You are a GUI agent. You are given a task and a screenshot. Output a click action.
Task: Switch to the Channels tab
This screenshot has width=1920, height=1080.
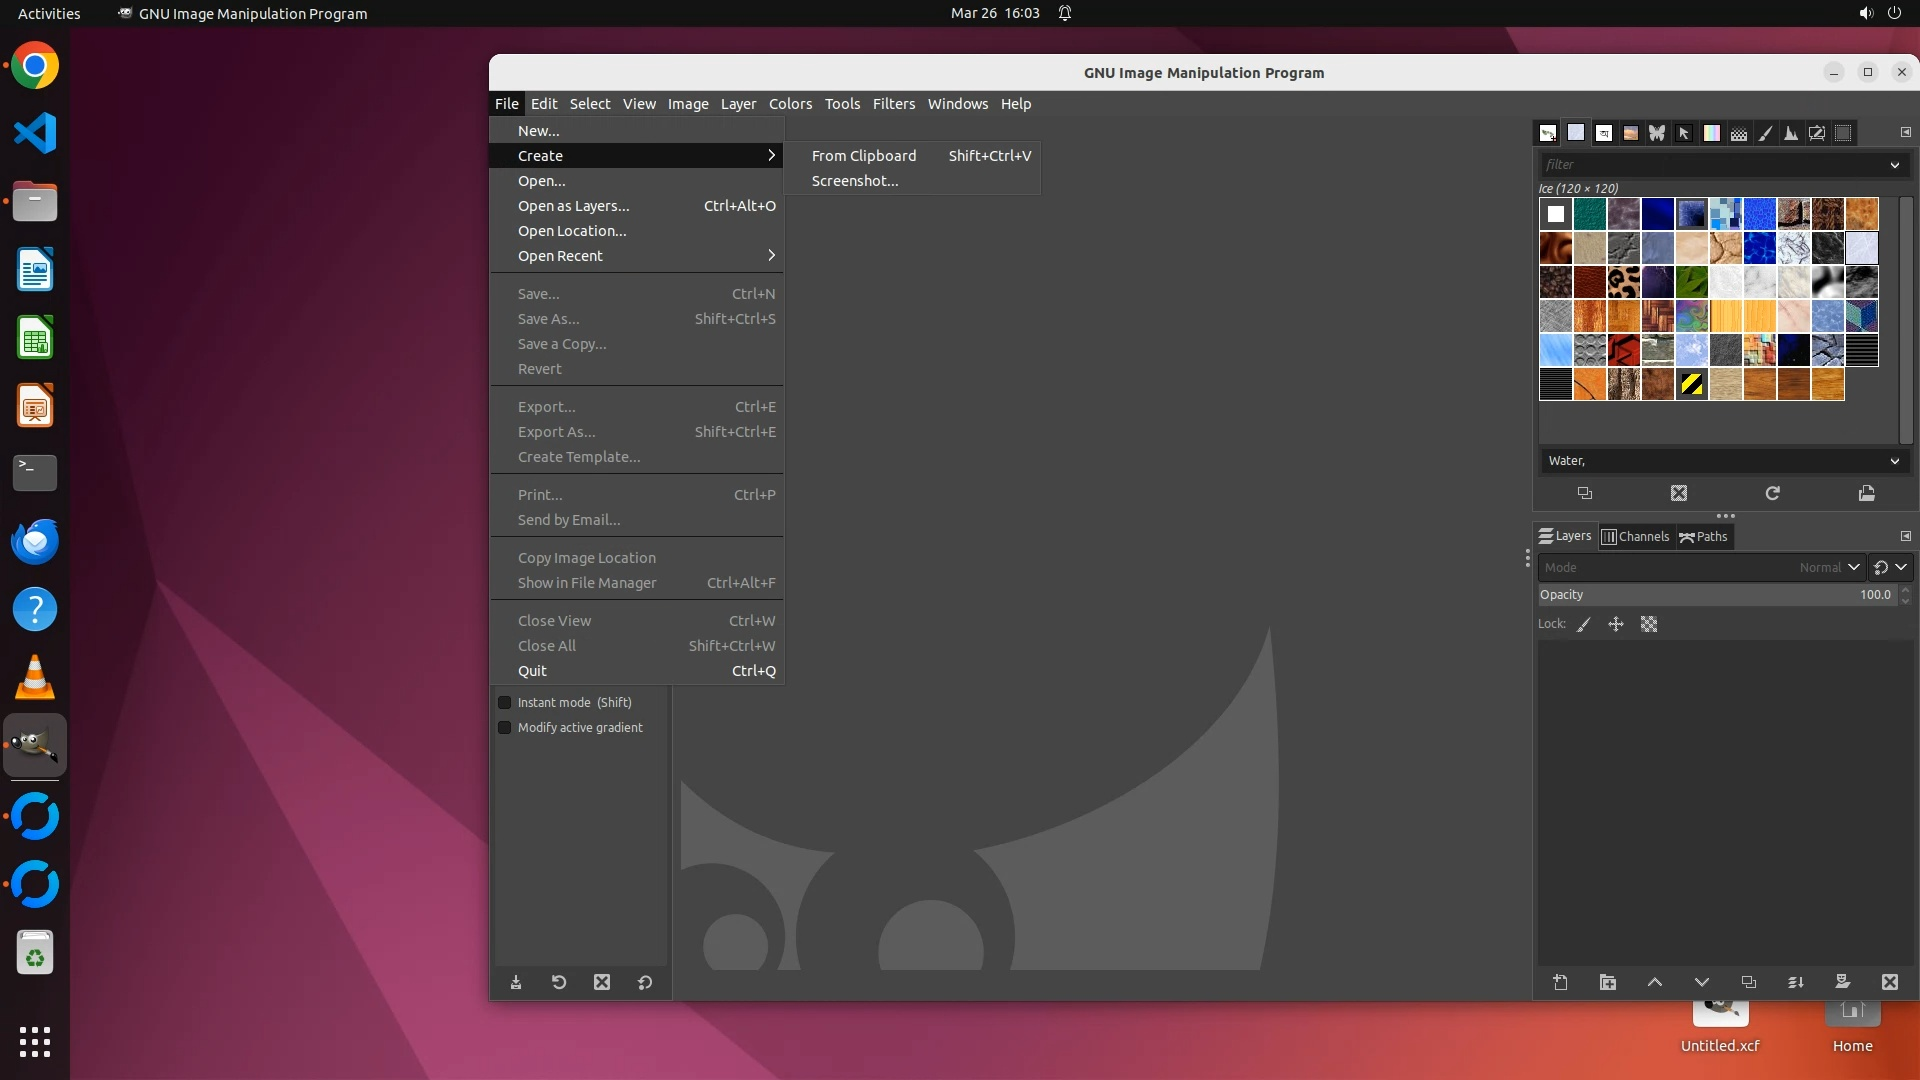pyautogui.click(x=1635, y=537)
